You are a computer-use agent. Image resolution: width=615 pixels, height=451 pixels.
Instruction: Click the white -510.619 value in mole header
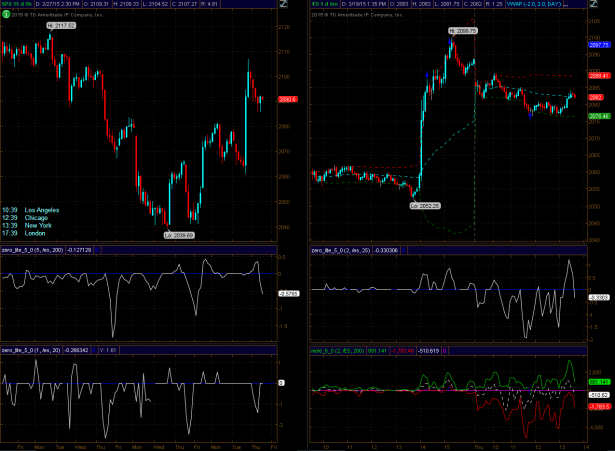click(428, 351)
